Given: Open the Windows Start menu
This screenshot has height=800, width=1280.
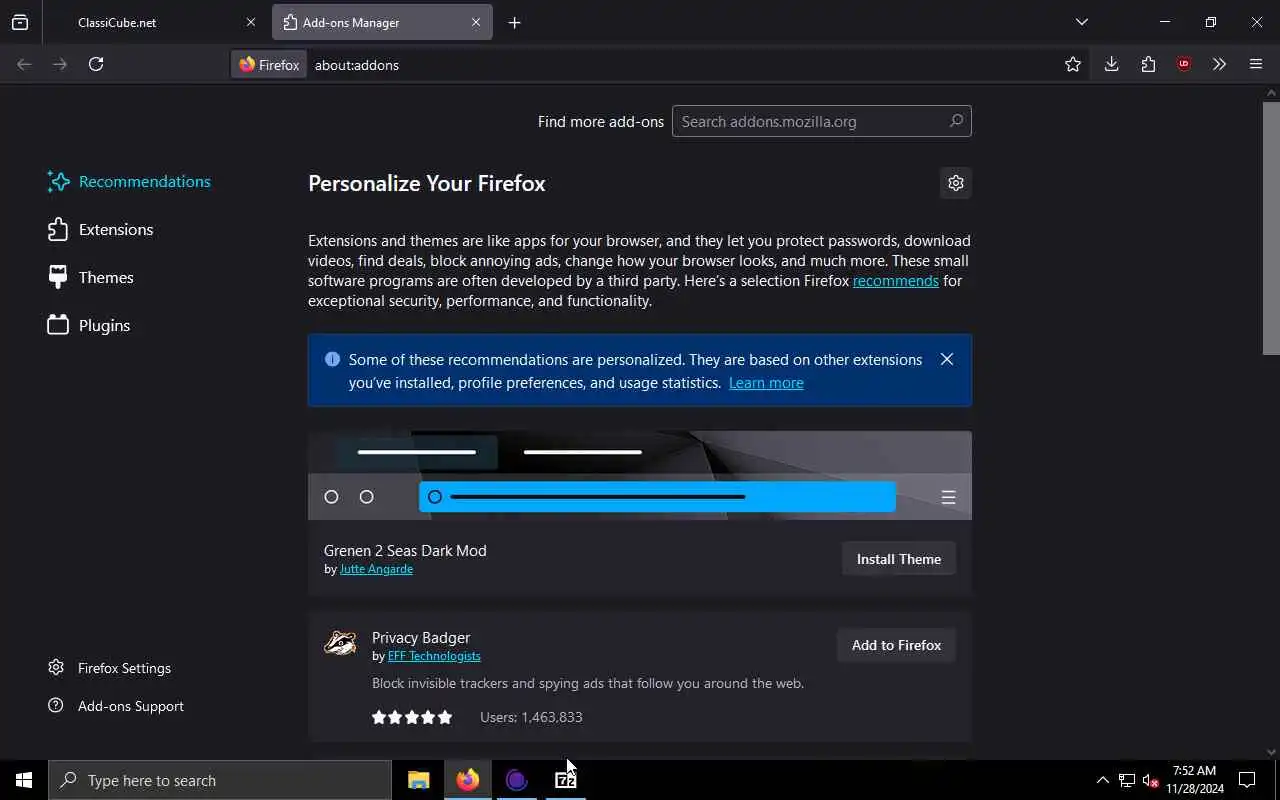Looking at the screenshot, I should coord(24,780).
